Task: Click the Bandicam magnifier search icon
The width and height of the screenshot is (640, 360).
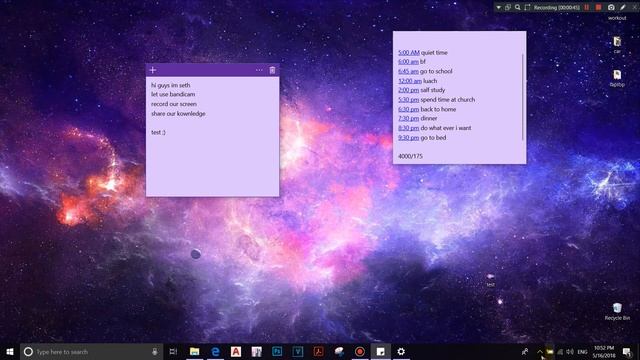Action: [518, 7]
